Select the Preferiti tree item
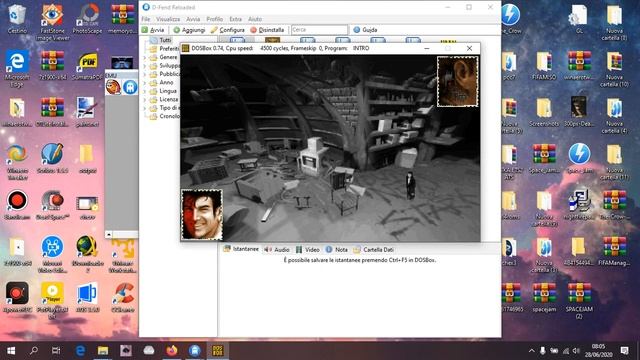Screen dimensions: 640x360 pyautogui.click(x=164, y=49)
